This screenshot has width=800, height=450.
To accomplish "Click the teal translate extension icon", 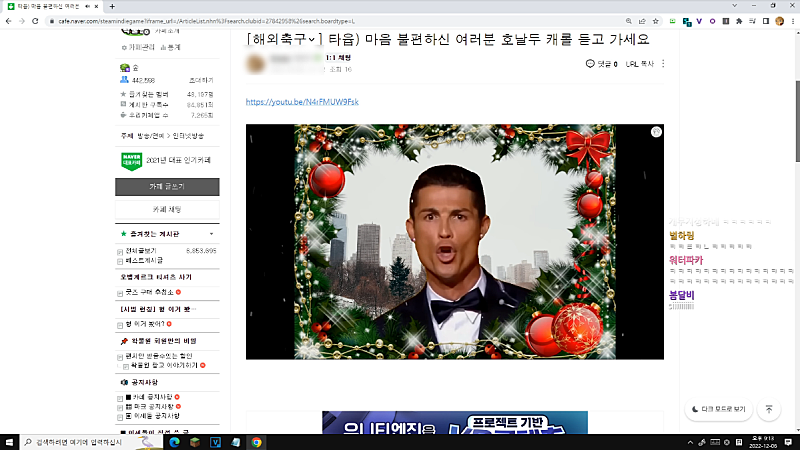I will click(x=687, y=21).
